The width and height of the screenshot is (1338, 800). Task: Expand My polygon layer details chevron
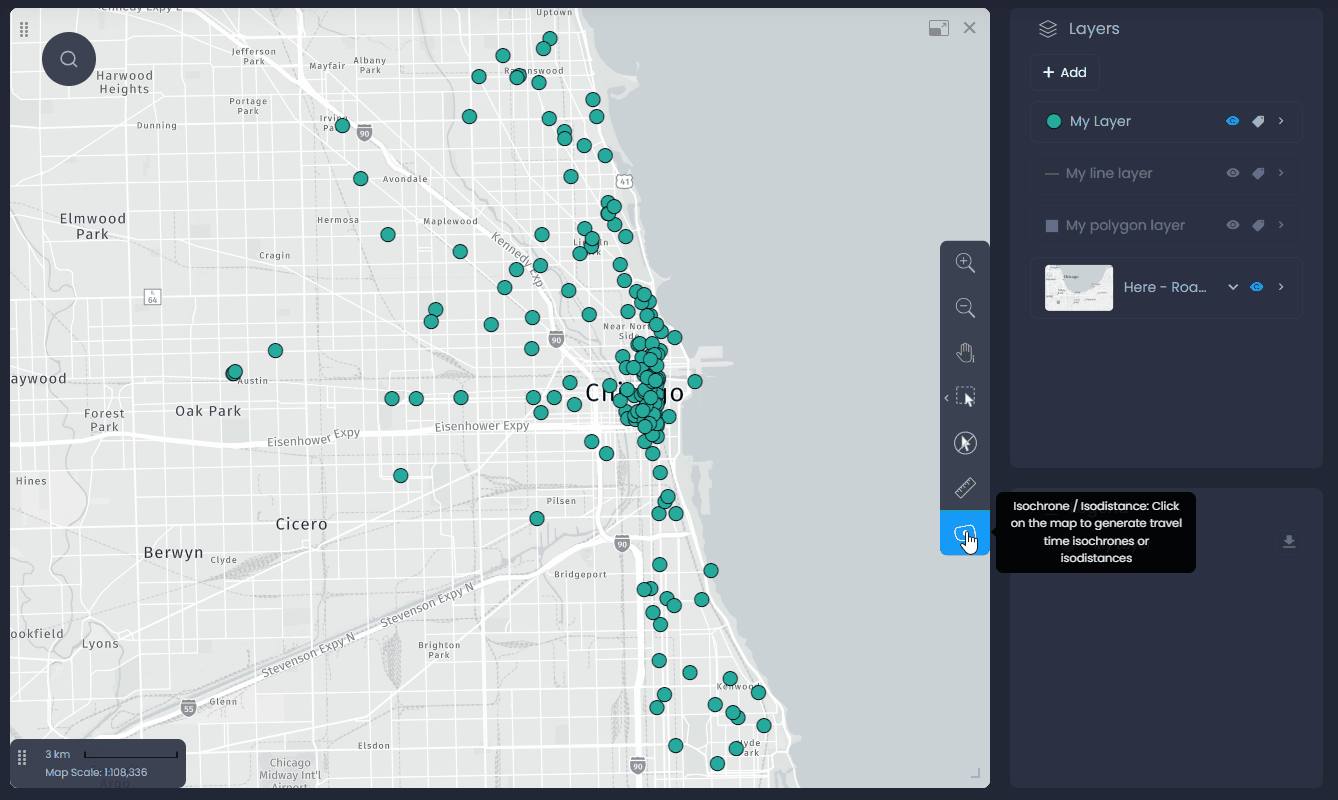[1281, 225]
